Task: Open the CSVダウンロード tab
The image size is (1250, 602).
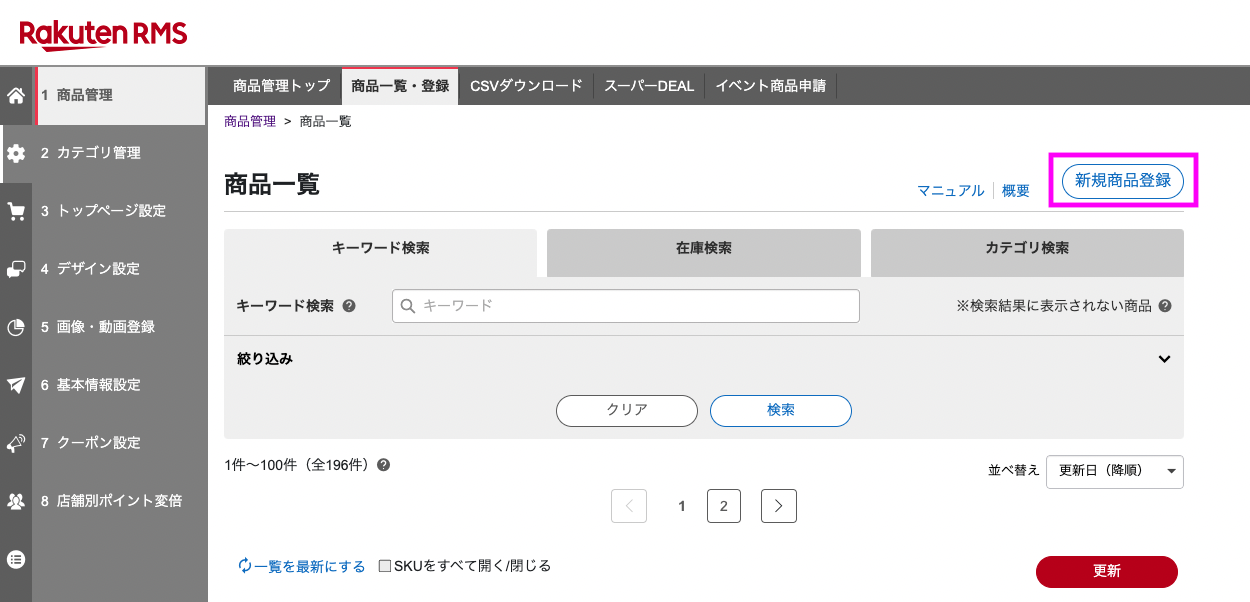Action: point(526,86)
